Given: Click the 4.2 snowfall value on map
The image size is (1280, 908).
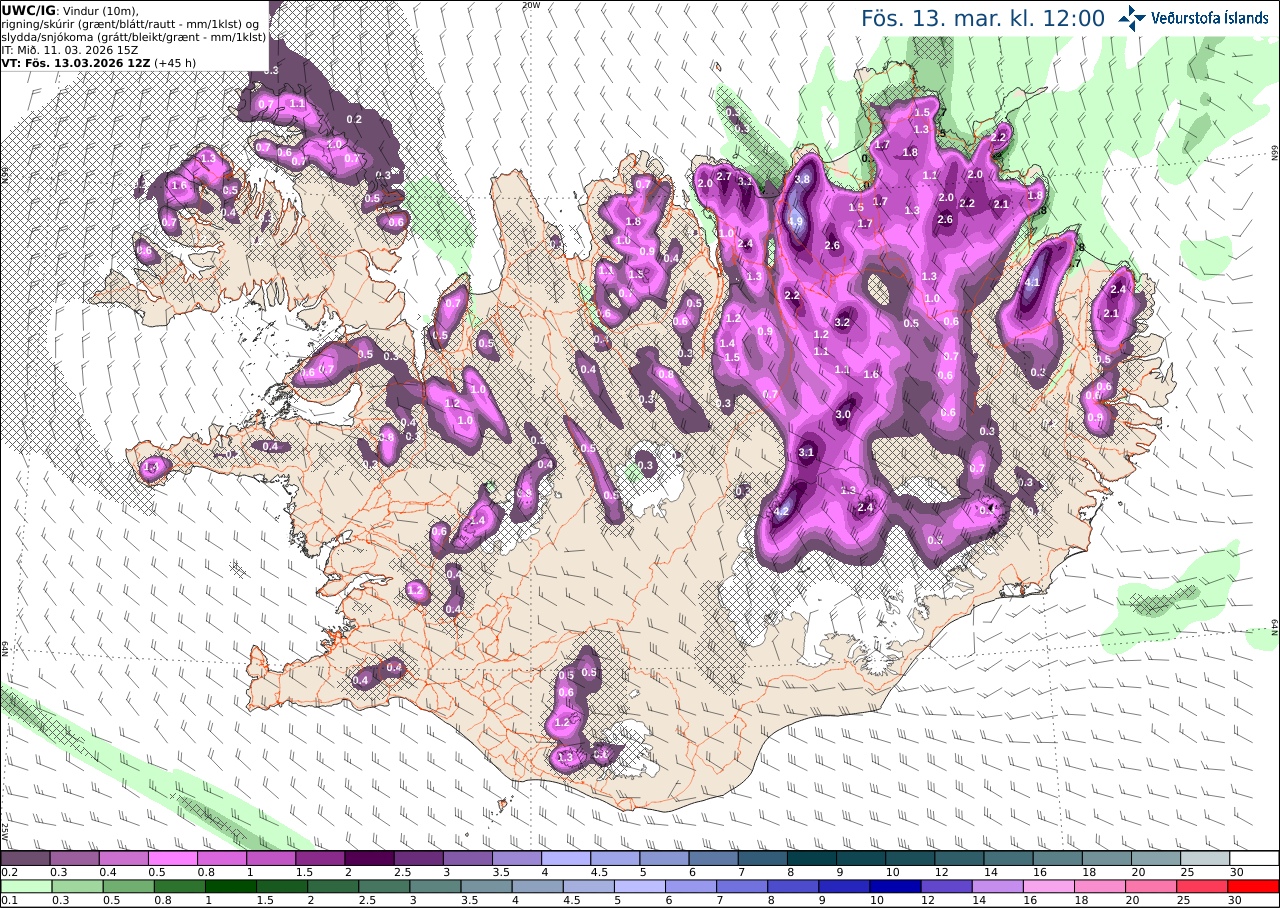Looking at the screenshot, I should pyautogui.click(x=783, y=511).
